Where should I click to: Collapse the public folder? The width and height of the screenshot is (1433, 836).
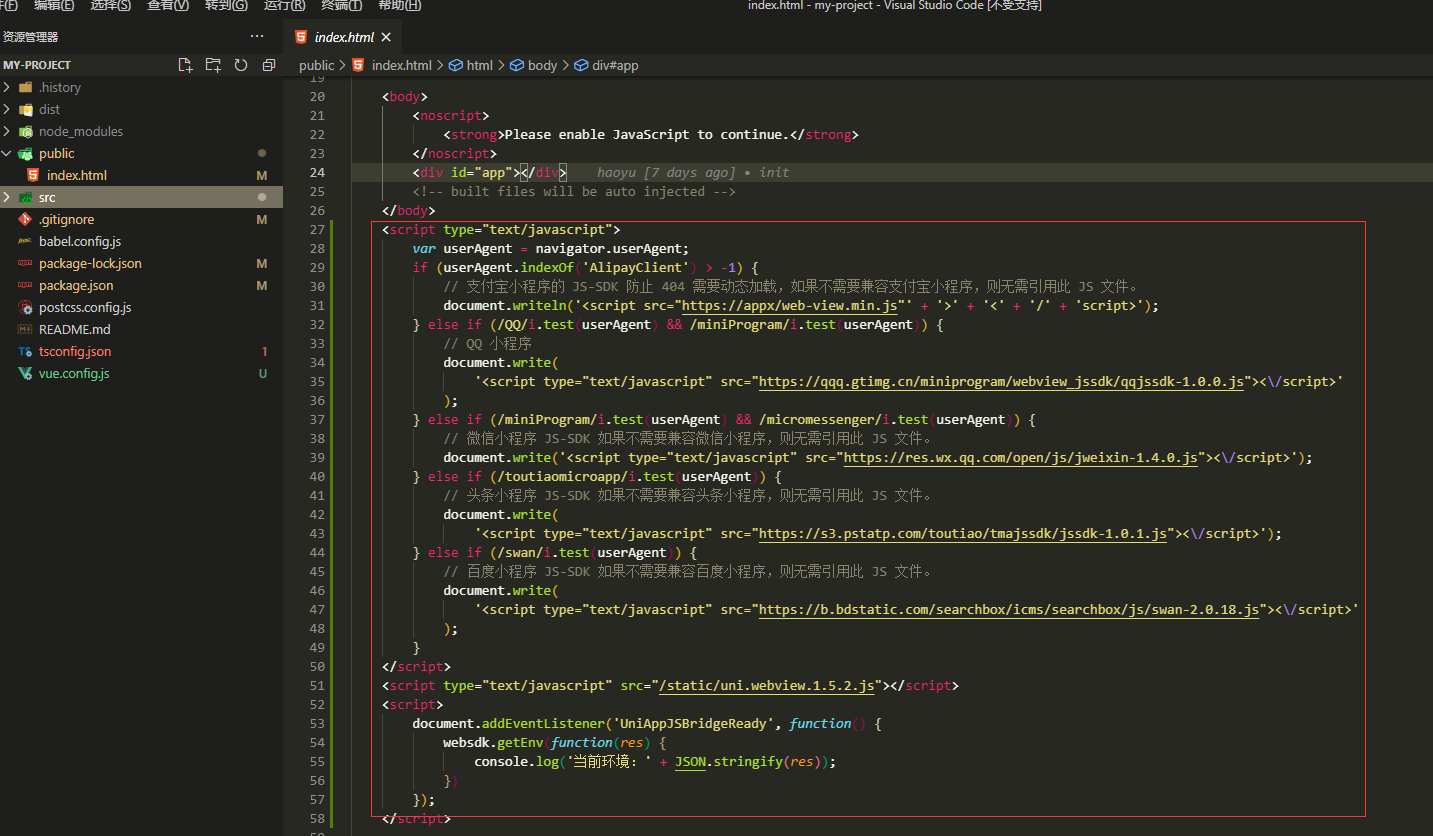click(x=56, y=153)
